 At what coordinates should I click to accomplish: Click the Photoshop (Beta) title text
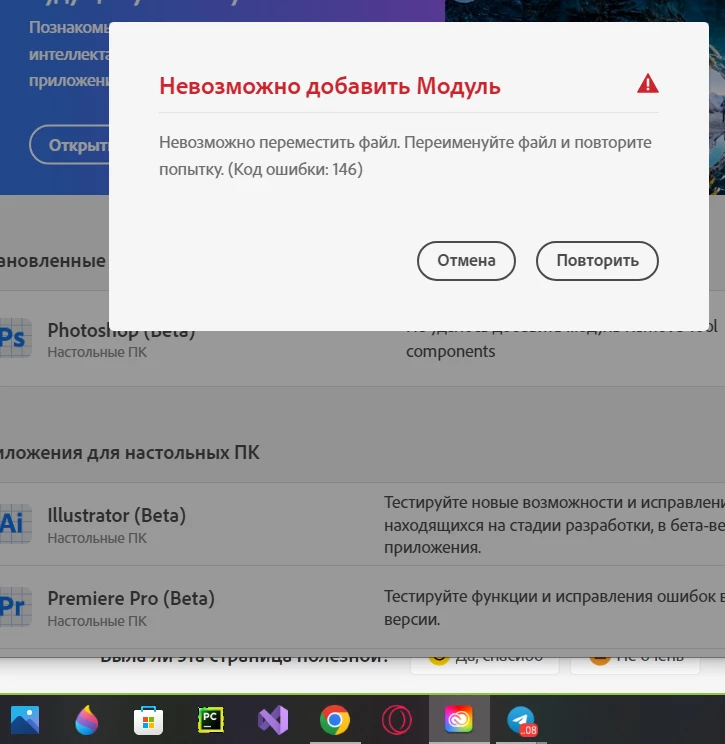[x=121, y=331]
